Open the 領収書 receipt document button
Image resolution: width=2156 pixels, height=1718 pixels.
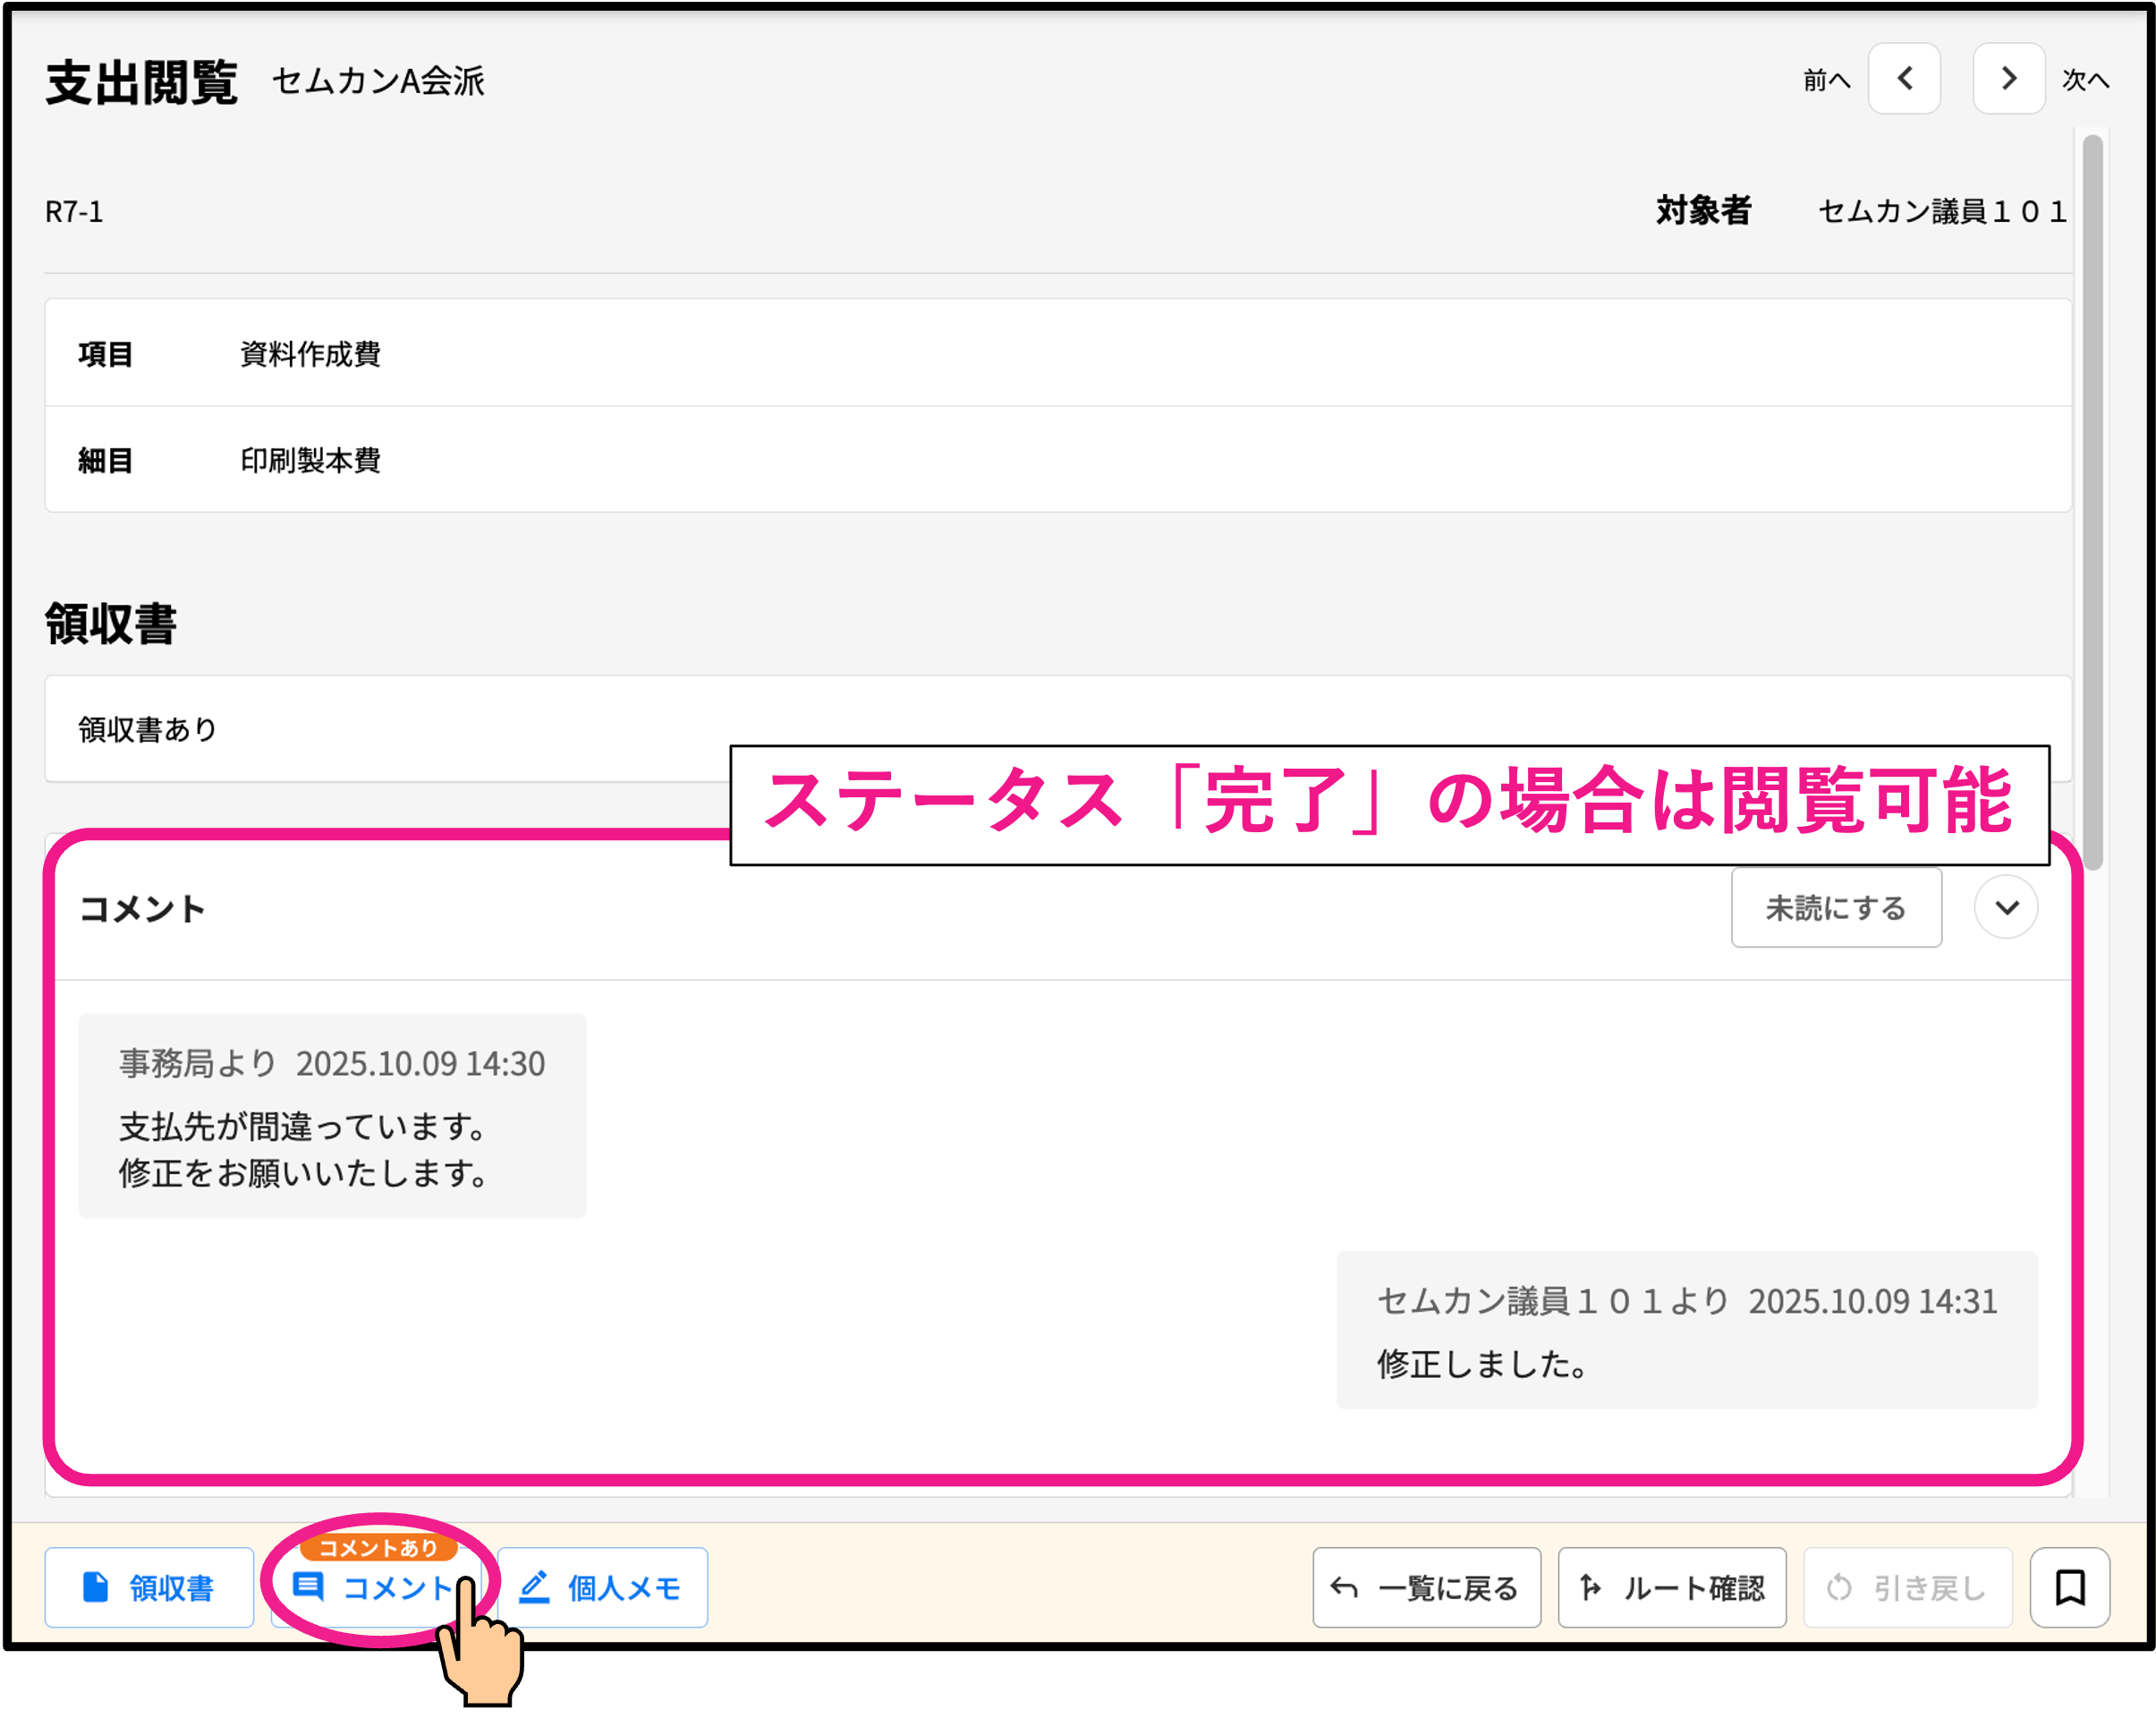(x=149, y=1587)
